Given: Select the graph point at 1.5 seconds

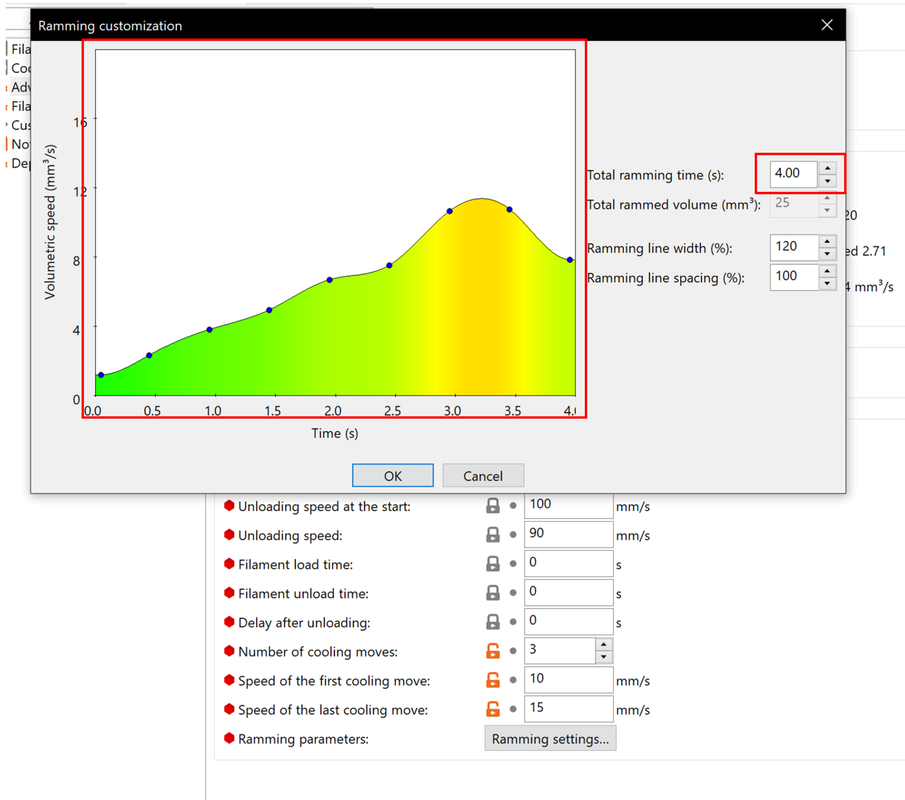Looking at the screenshot, I should (x=270, y=311).
